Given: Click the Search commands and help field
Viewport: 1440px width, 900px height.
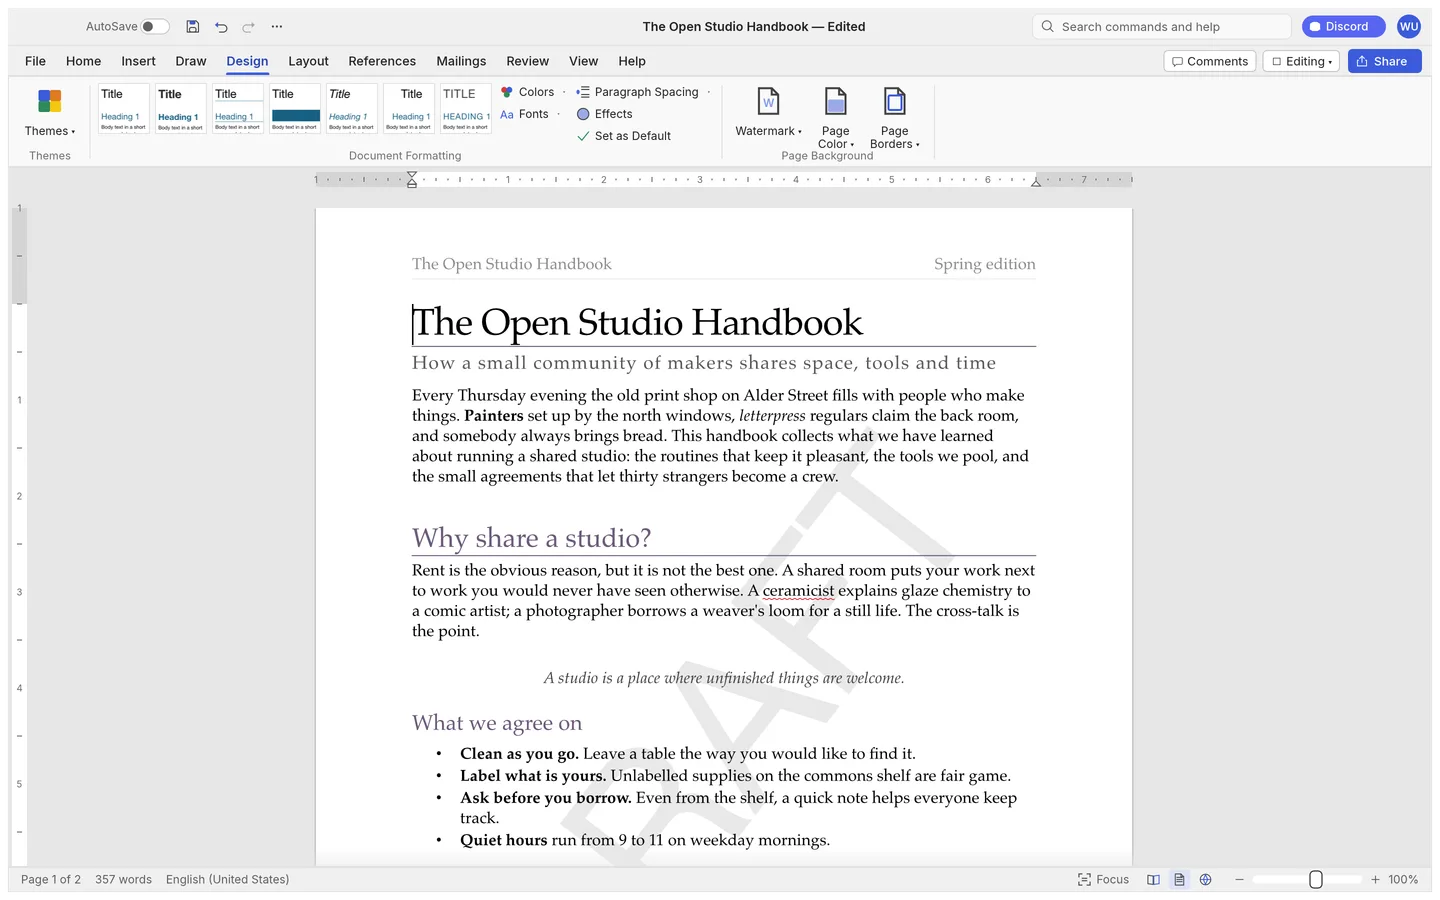Looking at the screenshot, I should pyautogui.click(x=1162, y=27).
